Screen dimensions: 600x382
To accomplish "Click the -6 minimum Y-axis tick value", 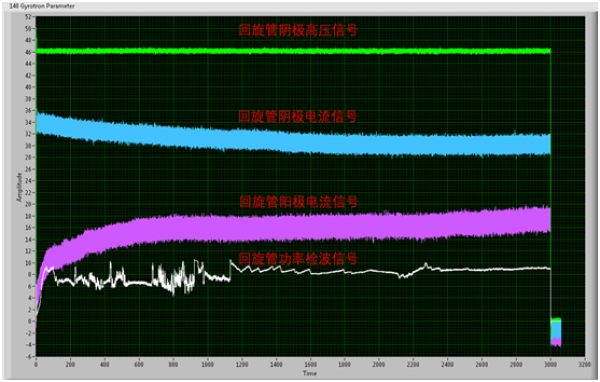I will (28, 356).
